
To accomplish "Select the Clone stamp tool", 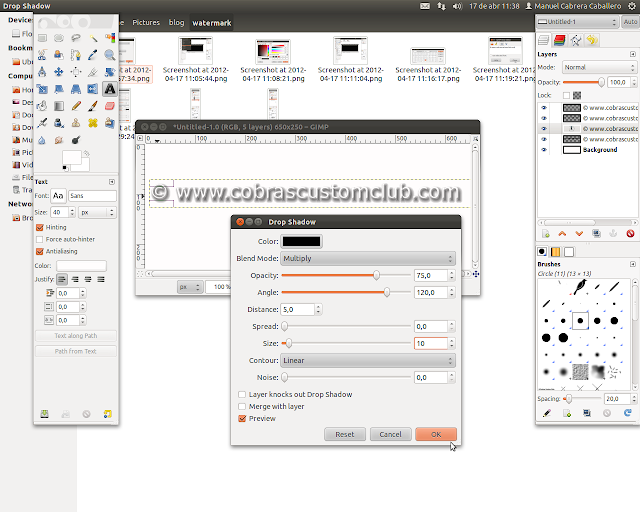I will 76,123.
